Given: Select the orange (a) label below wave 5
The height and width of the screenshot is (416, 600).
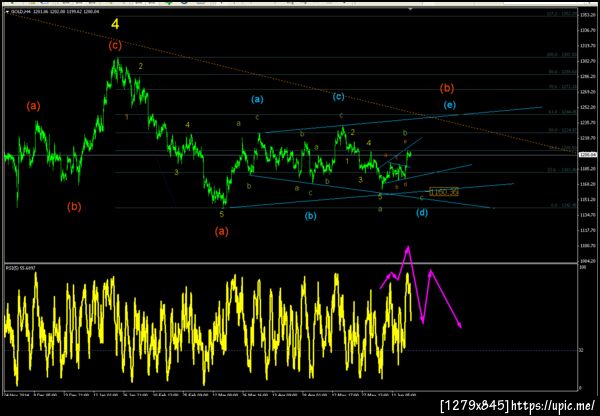Looking at the screenshot, I should pos(221,231).
